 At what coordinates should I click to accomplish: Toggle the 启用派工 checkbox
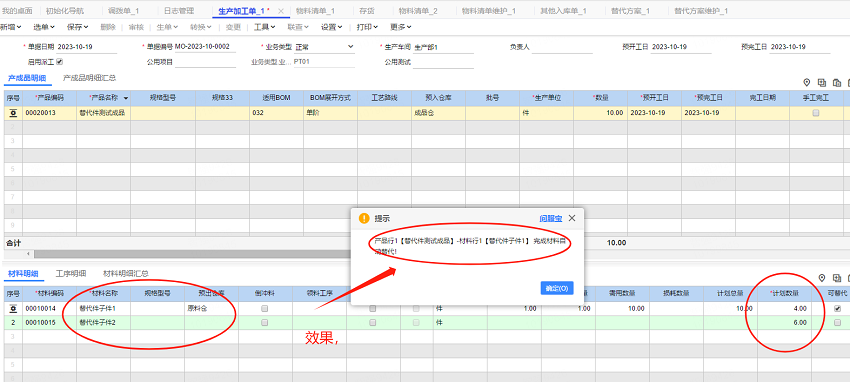coord(60,62)
